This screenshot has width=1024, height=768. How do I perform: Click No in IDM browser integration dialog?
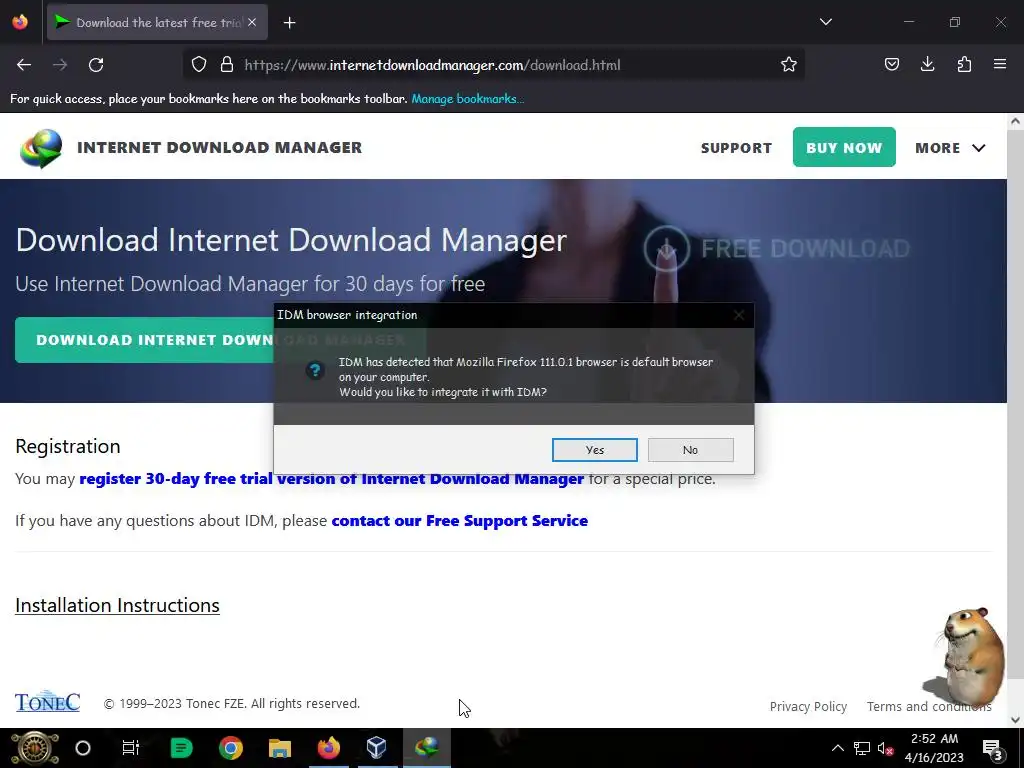(690, 449)
